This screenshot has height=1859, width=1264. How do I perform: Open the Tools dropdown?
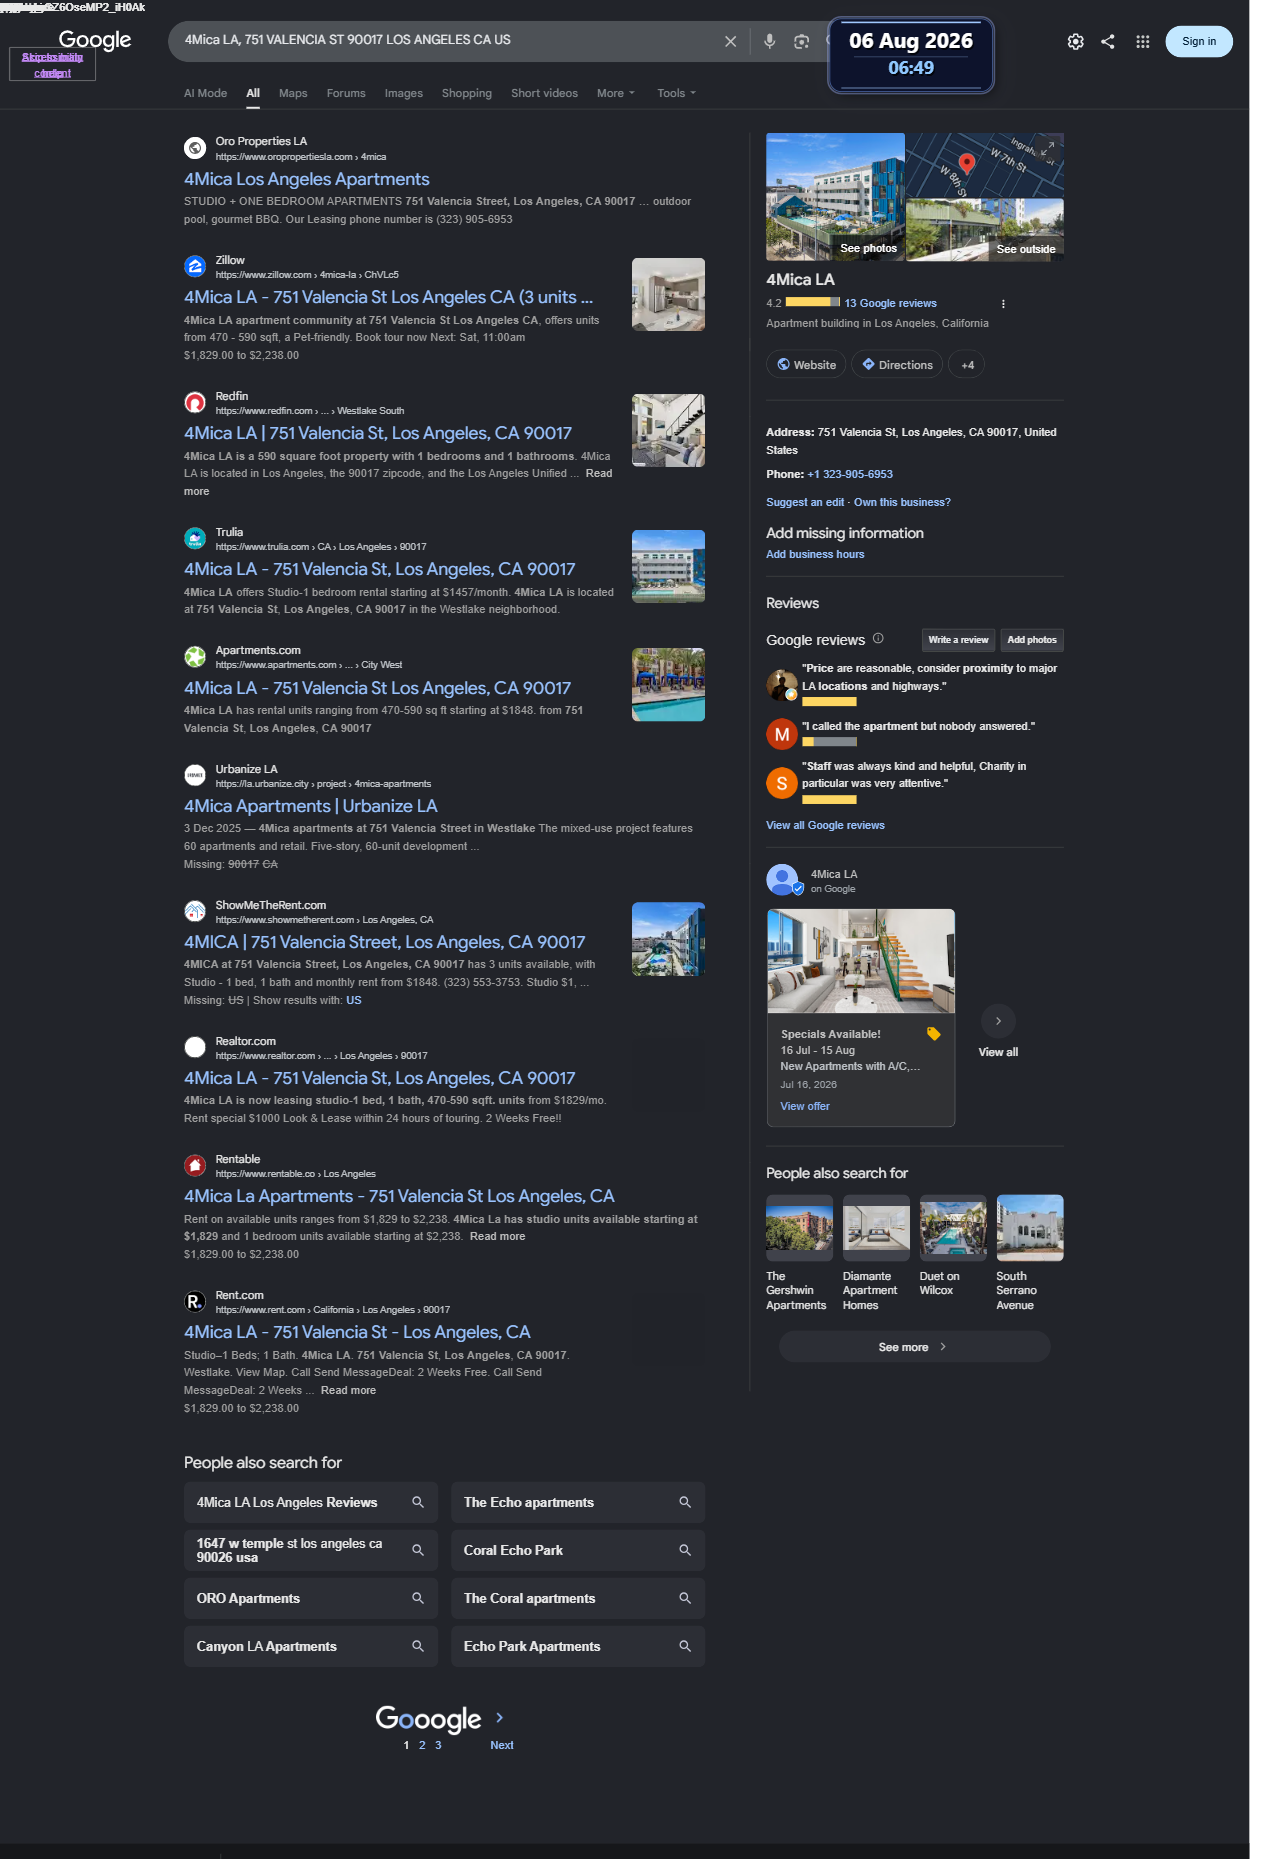(676, 93)
